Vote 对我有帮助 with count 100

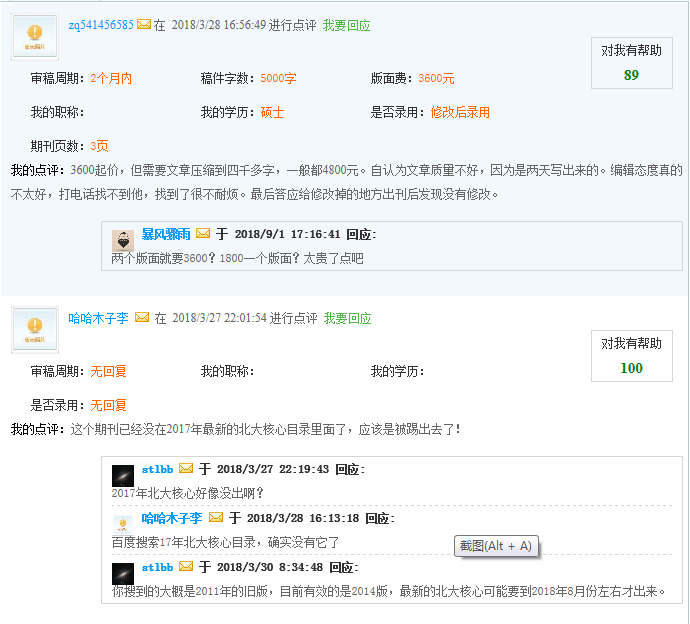[631, 356]
